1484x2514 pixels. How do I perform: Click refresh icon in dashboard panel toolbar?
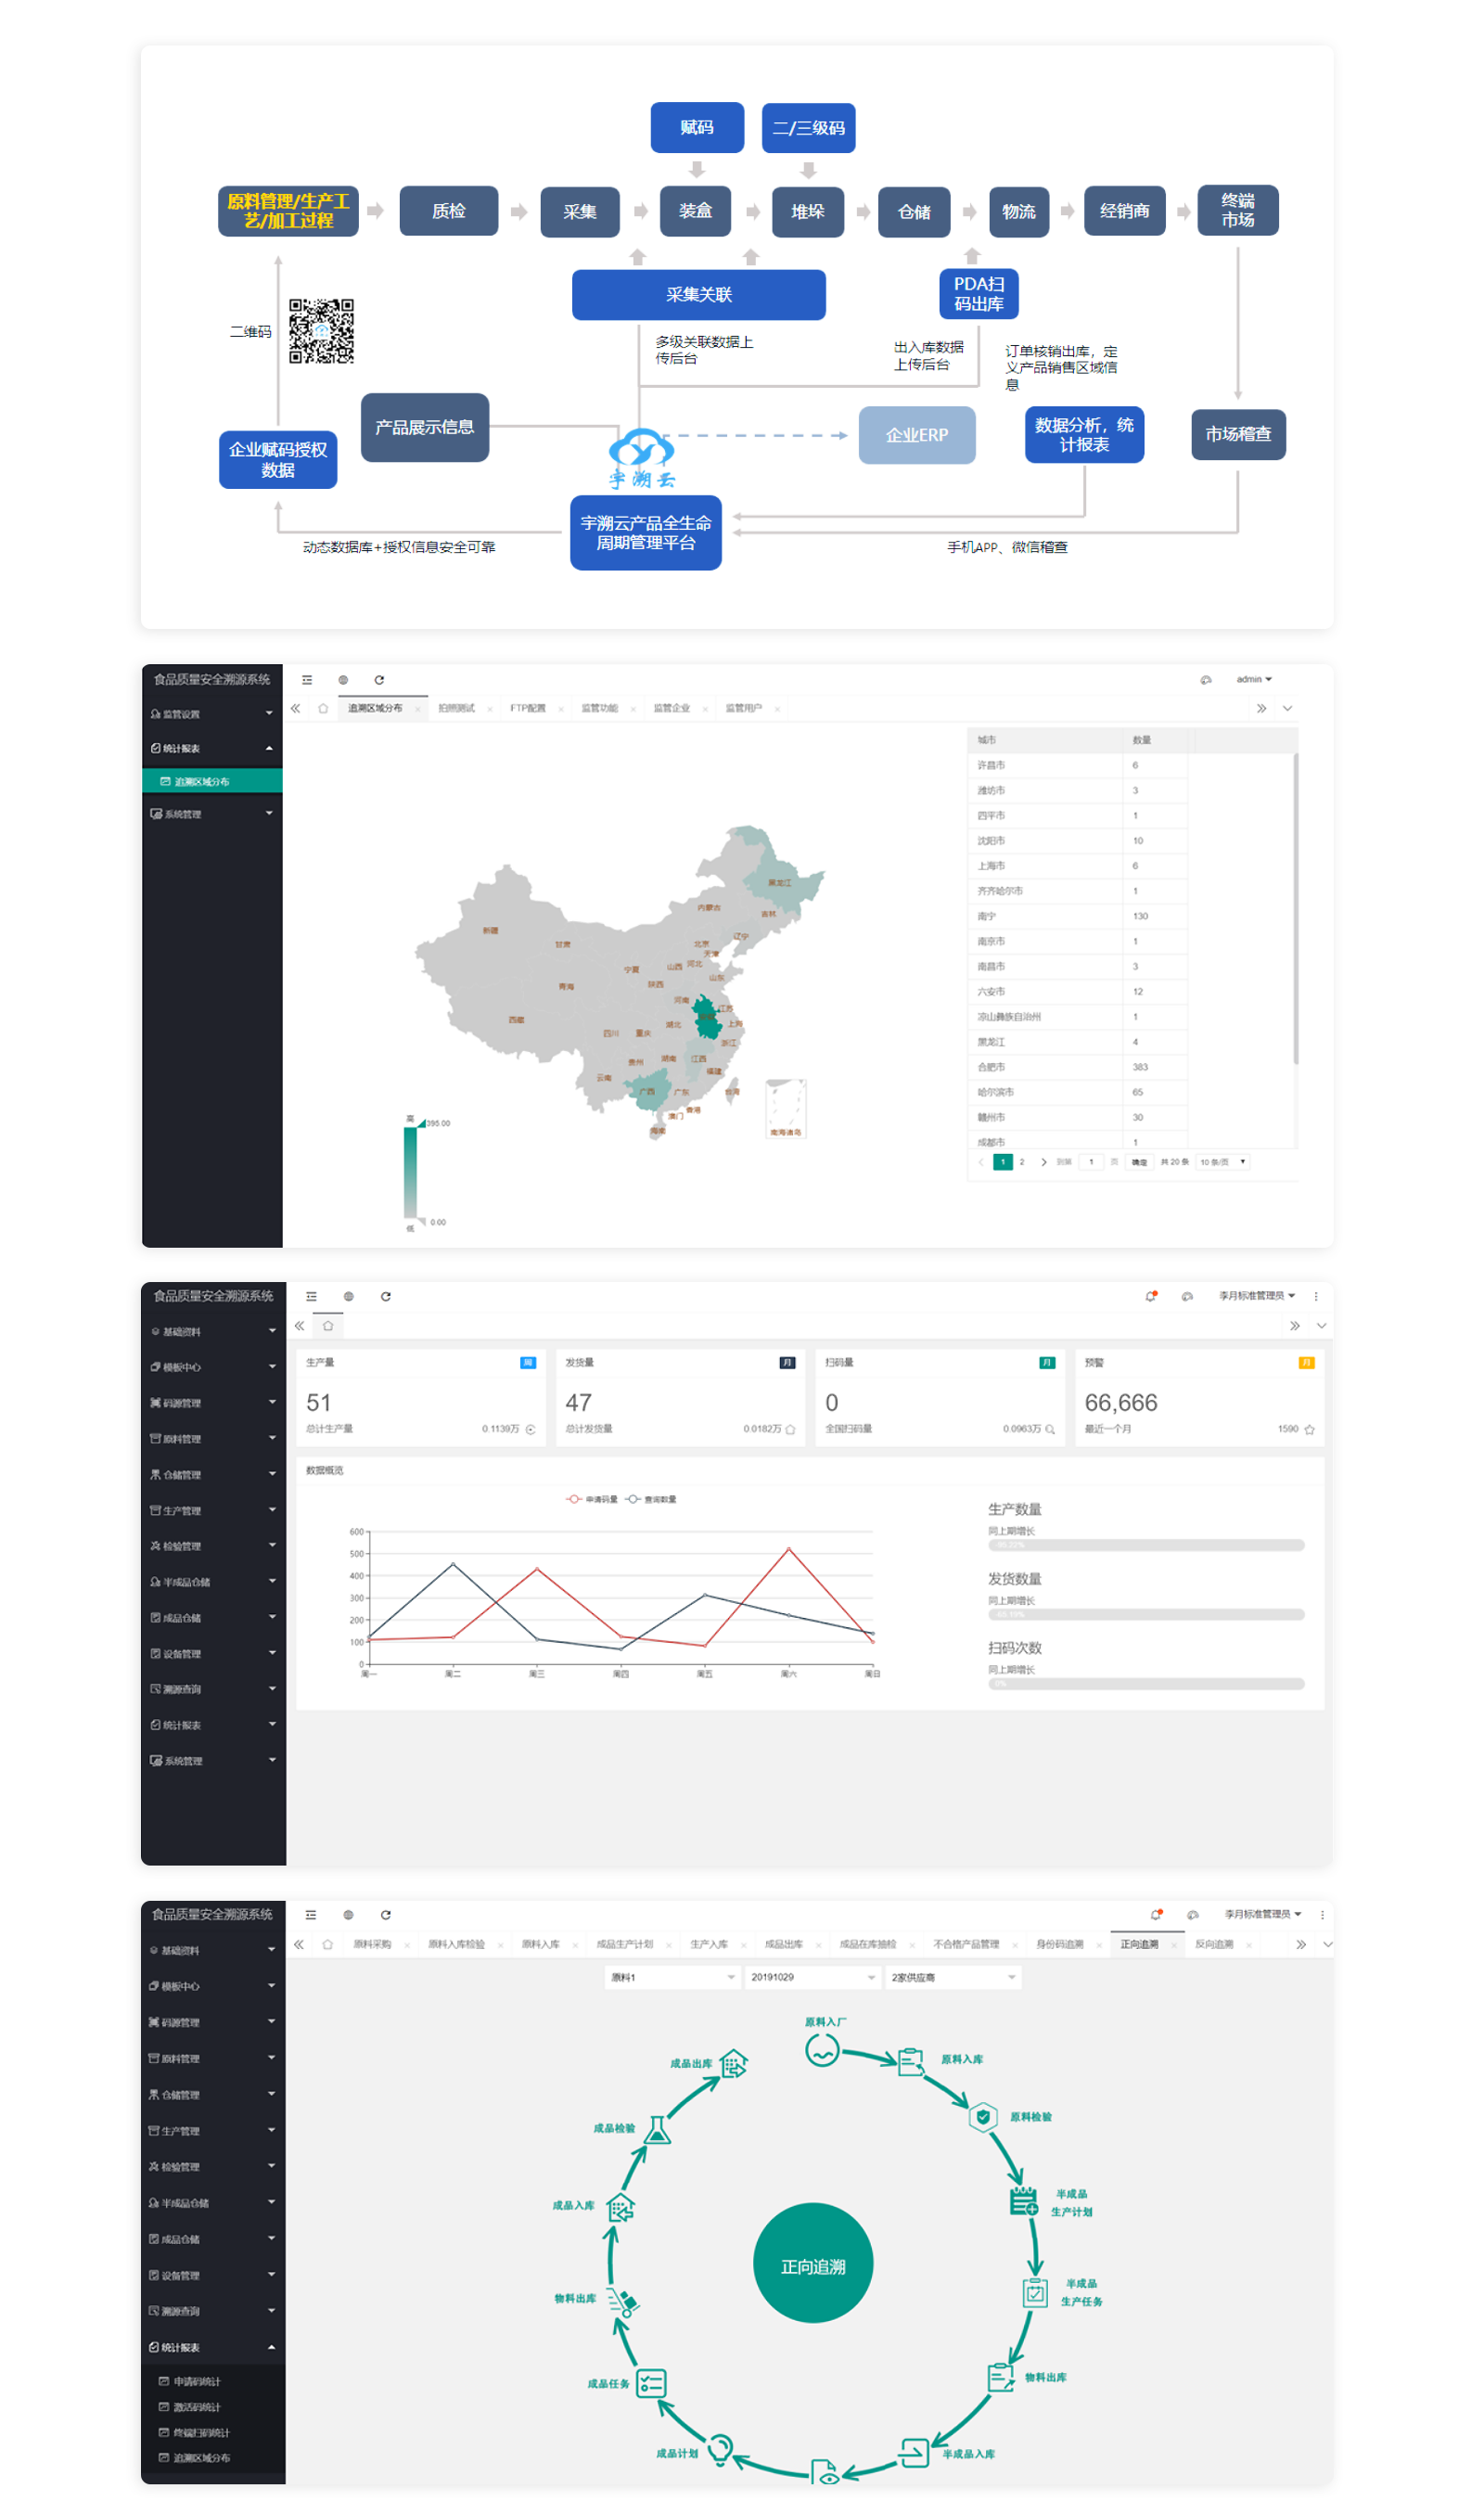click(x=386, y=1296)
